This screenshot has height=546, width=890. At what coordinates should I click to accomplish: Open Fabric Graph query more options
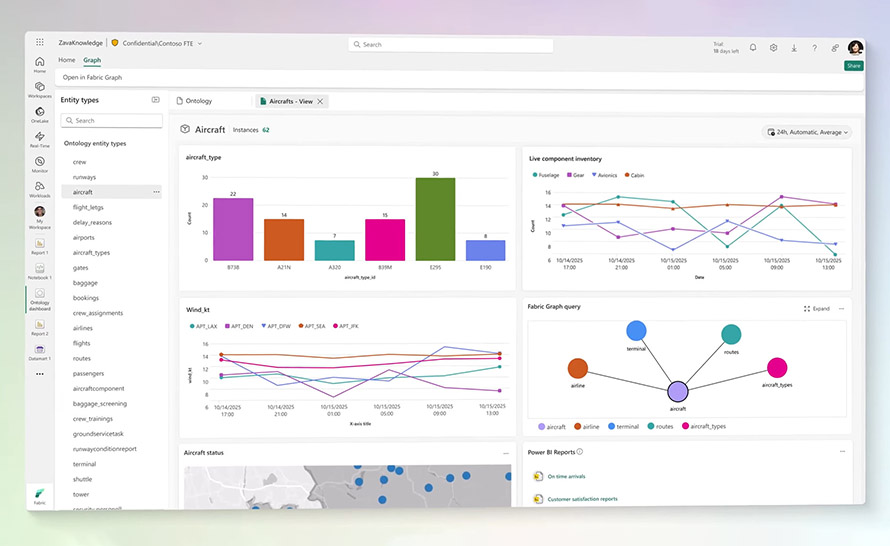click(x=842, y=309)
